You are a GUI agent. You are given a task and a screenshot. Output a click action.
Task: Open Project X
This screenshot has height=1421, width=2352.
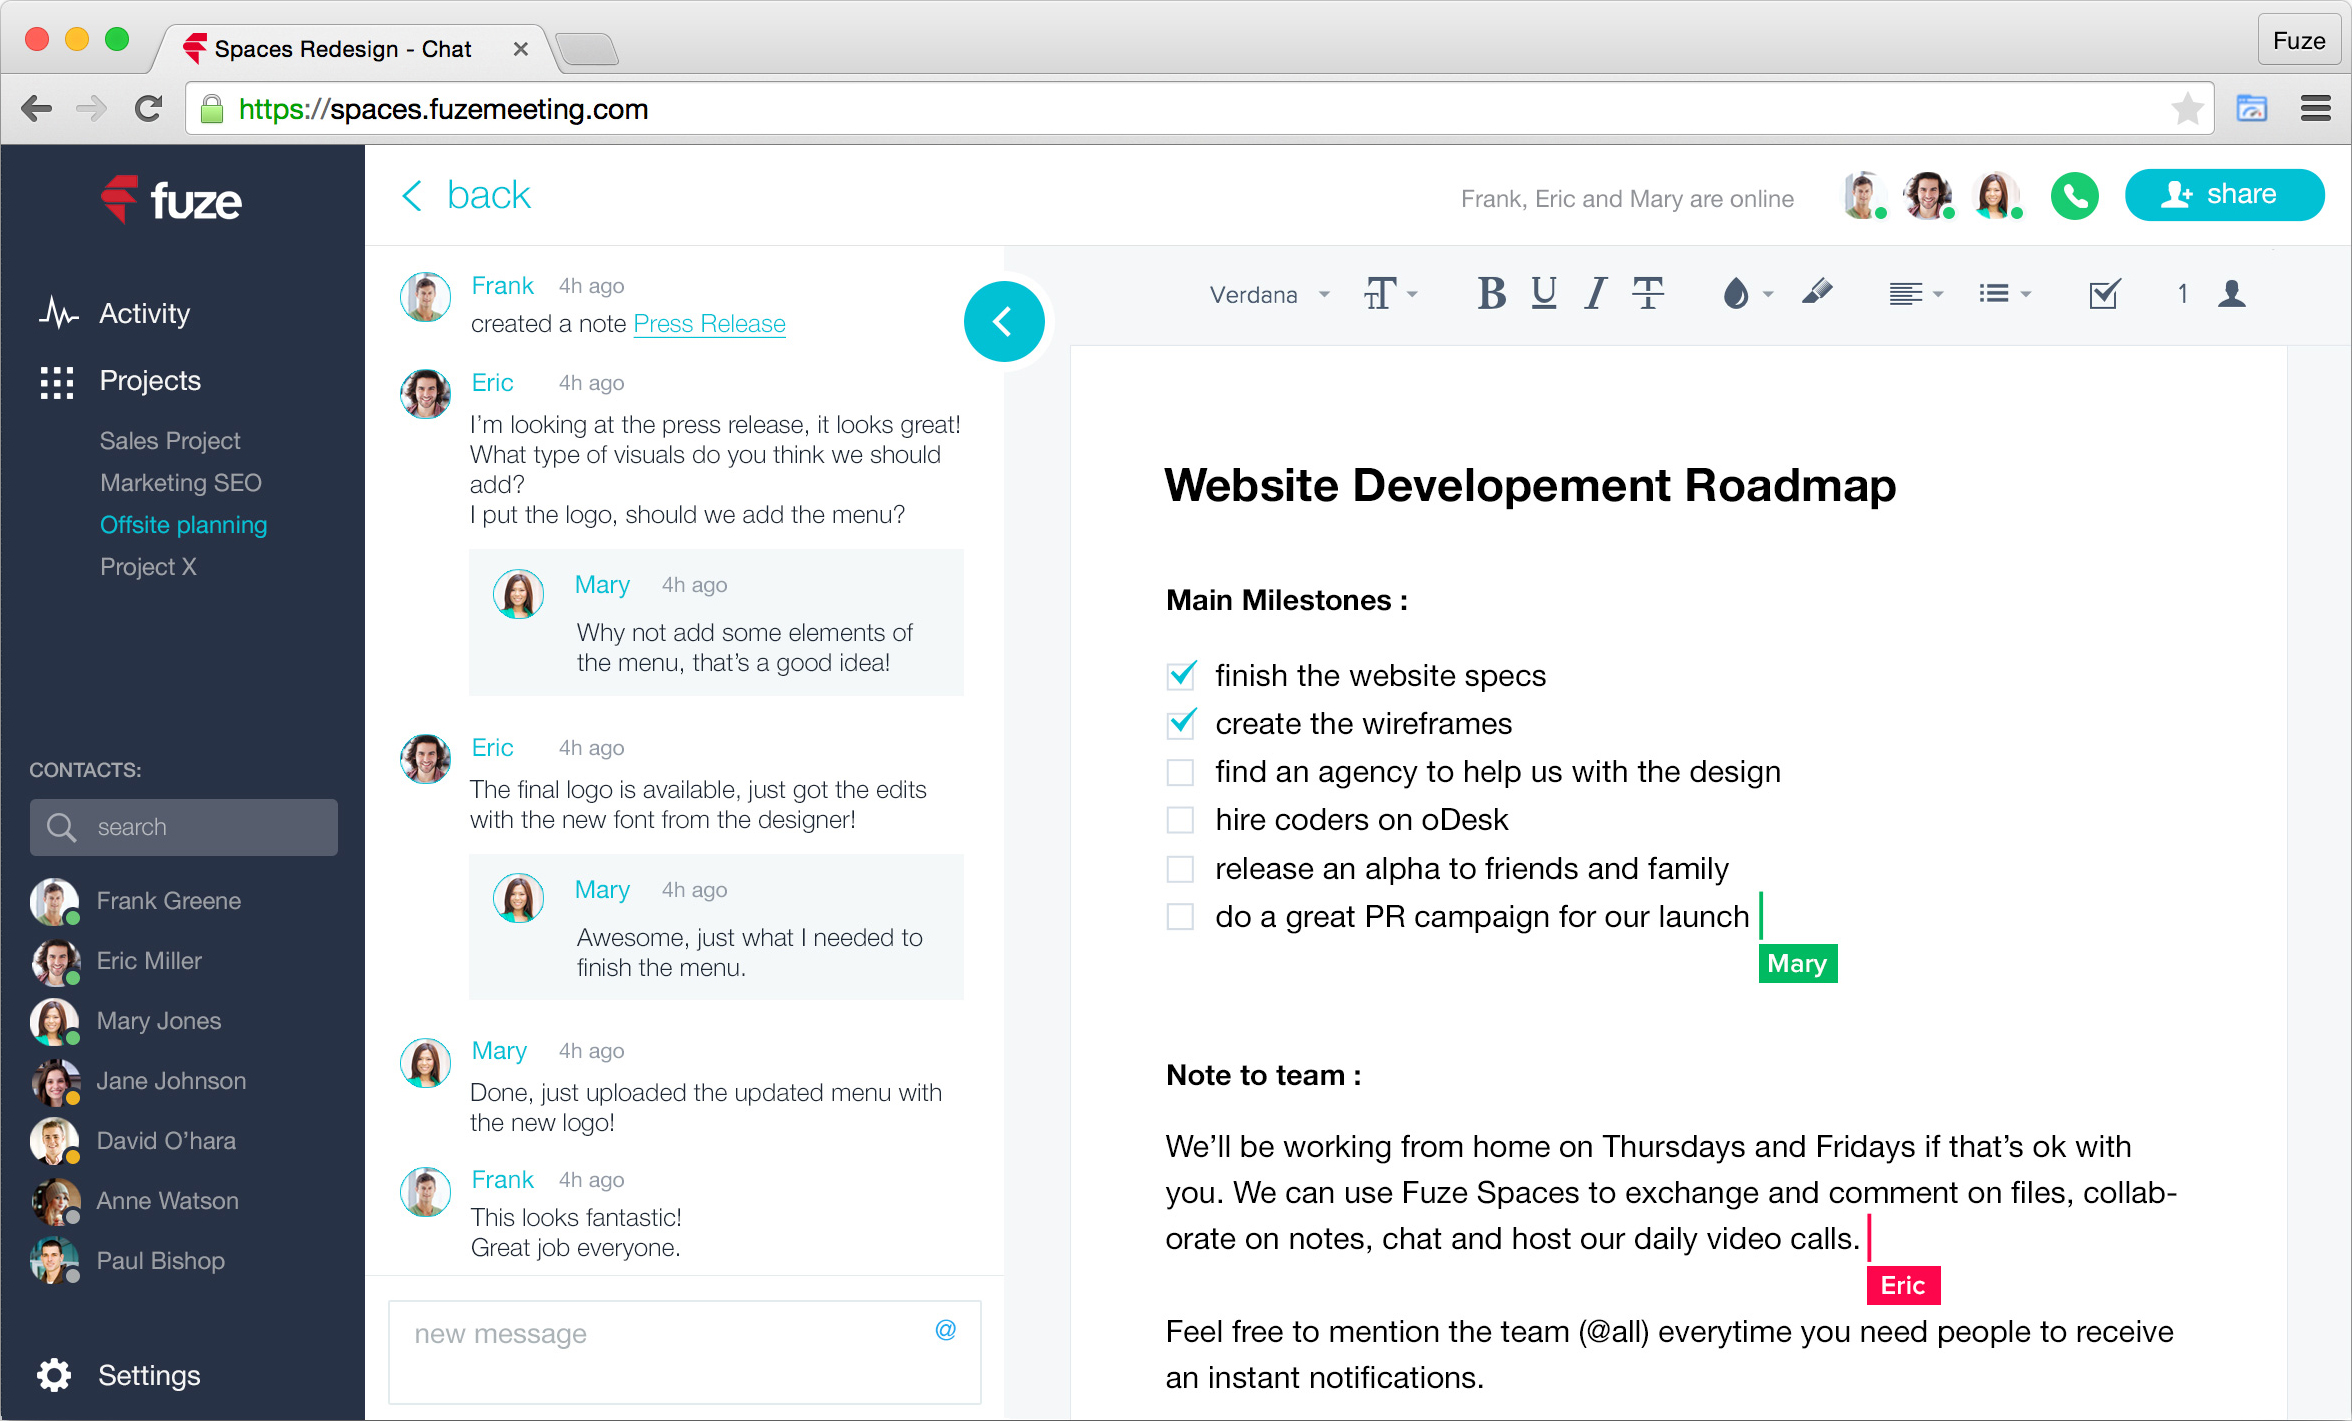click(148, 567)
